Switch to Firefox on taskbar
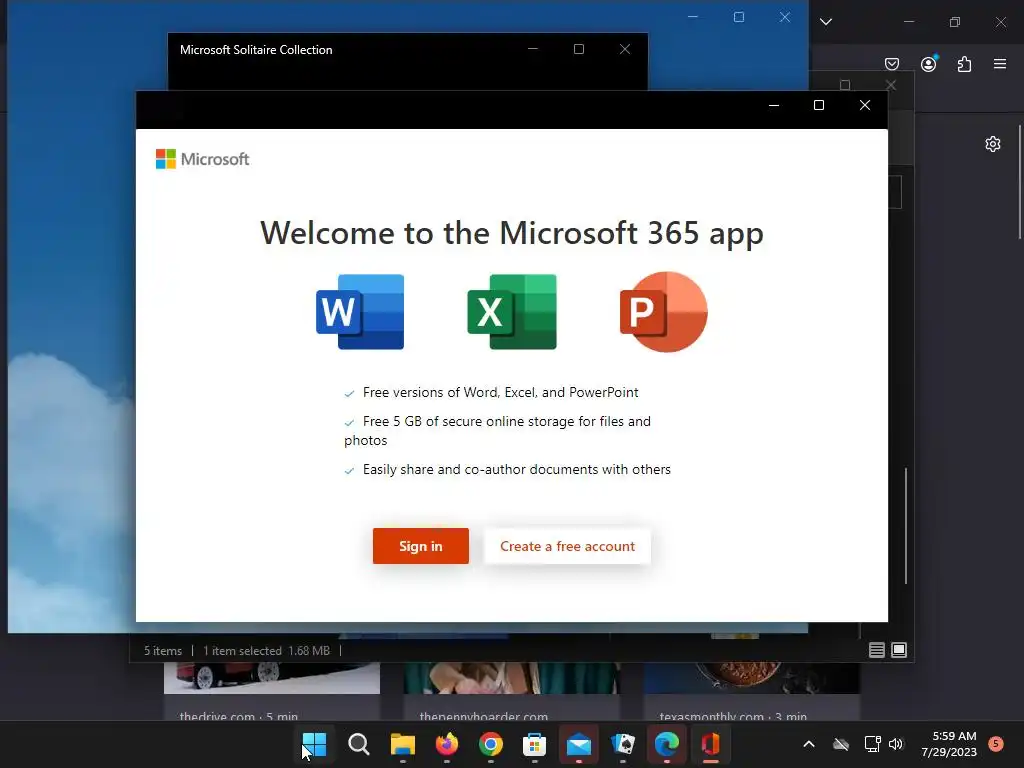1024x768 pixels. point(447,744)
